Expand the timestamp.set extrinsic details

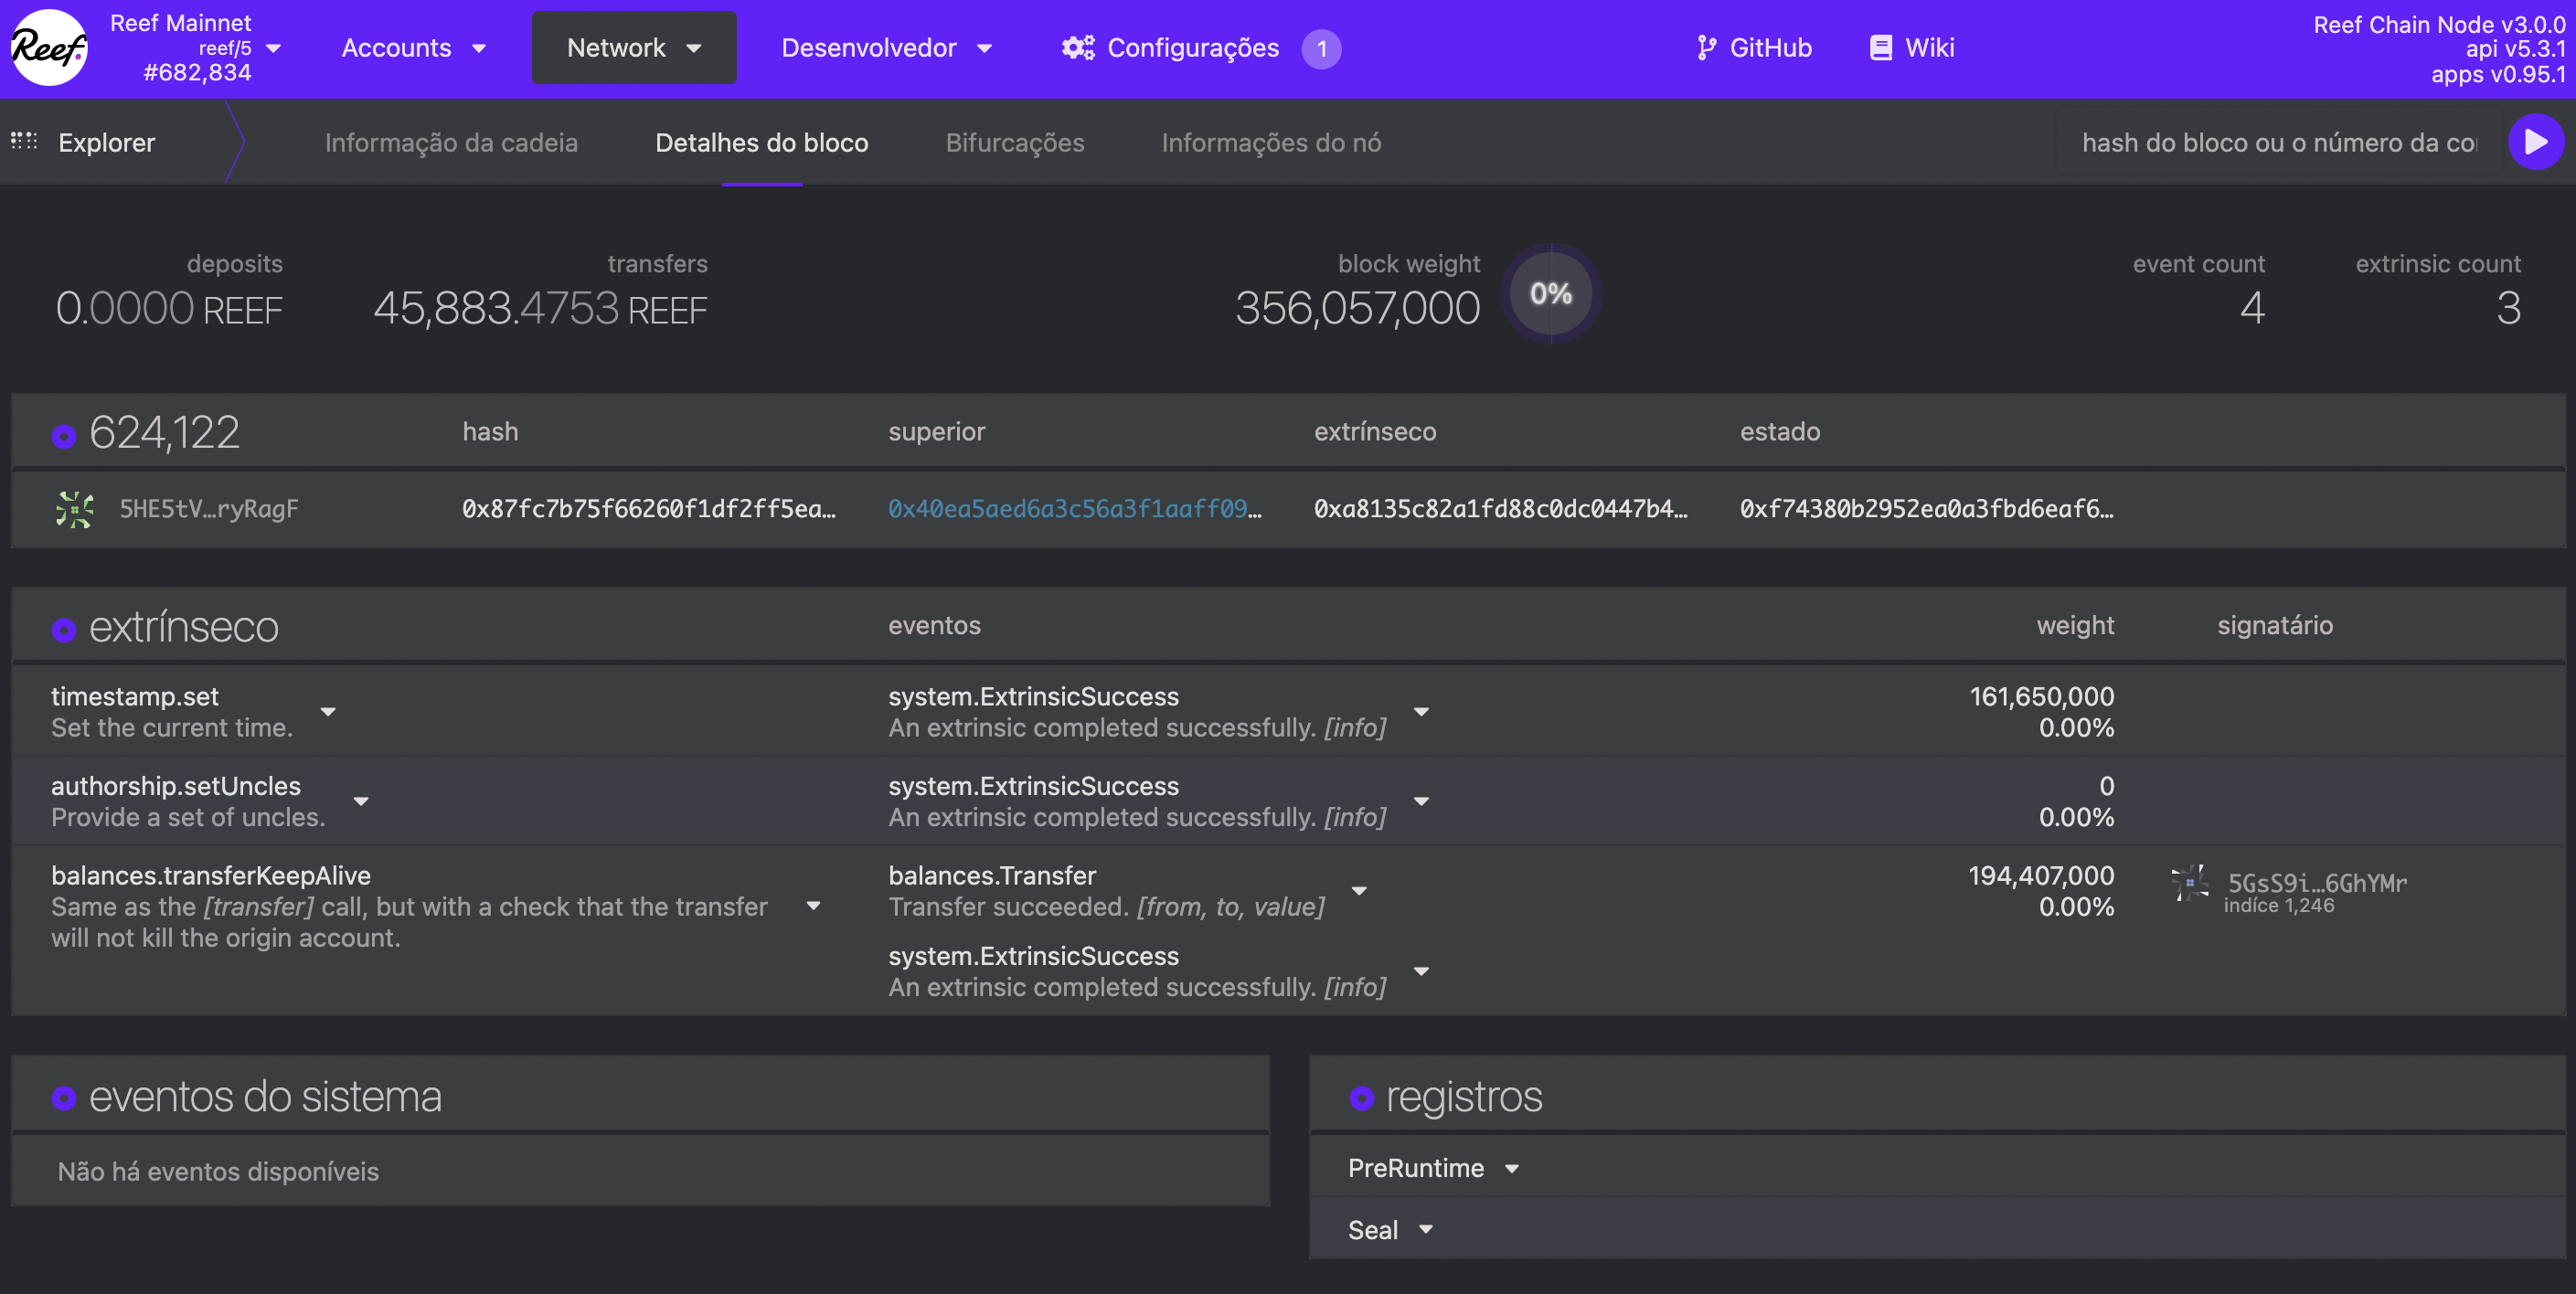click(328, 712)
